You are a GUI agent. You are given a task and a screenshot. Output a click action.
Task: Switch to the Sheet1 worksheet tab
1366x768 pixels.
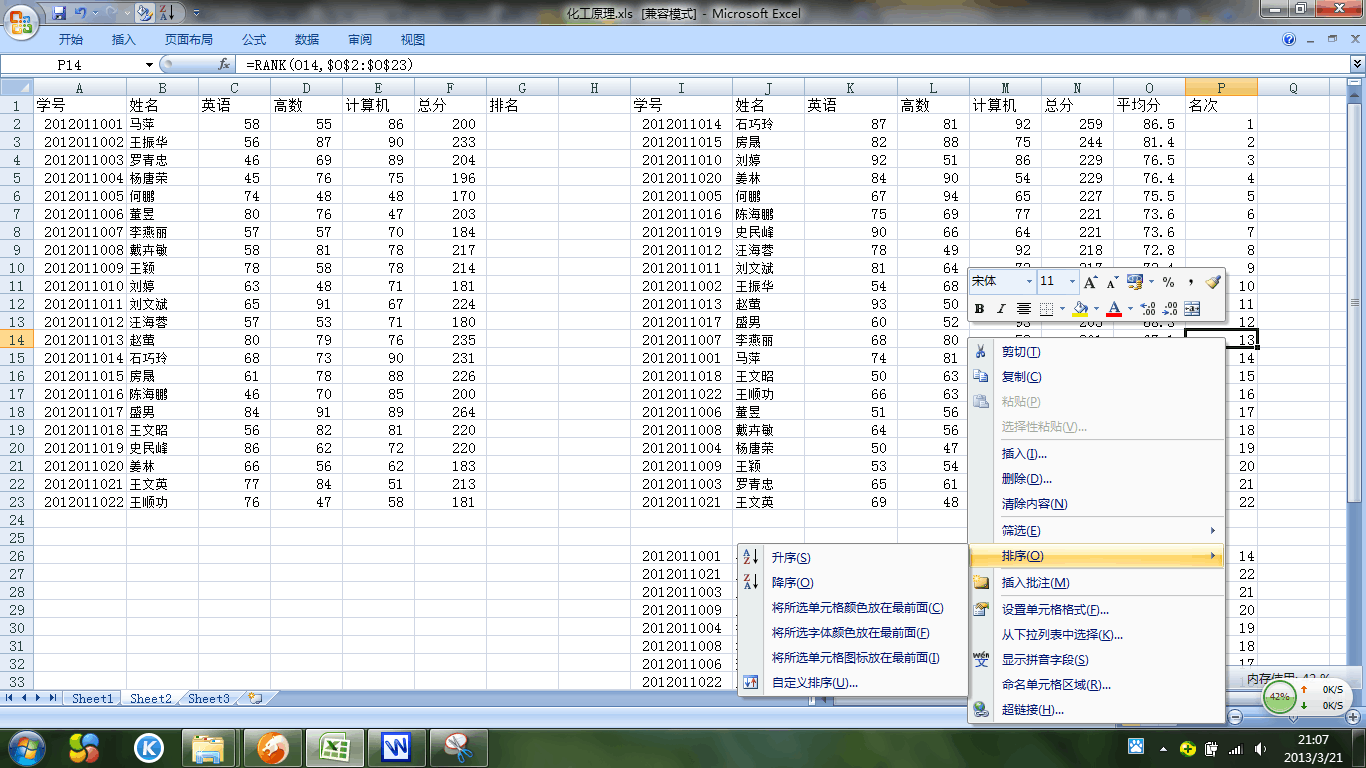coord(92,699)
